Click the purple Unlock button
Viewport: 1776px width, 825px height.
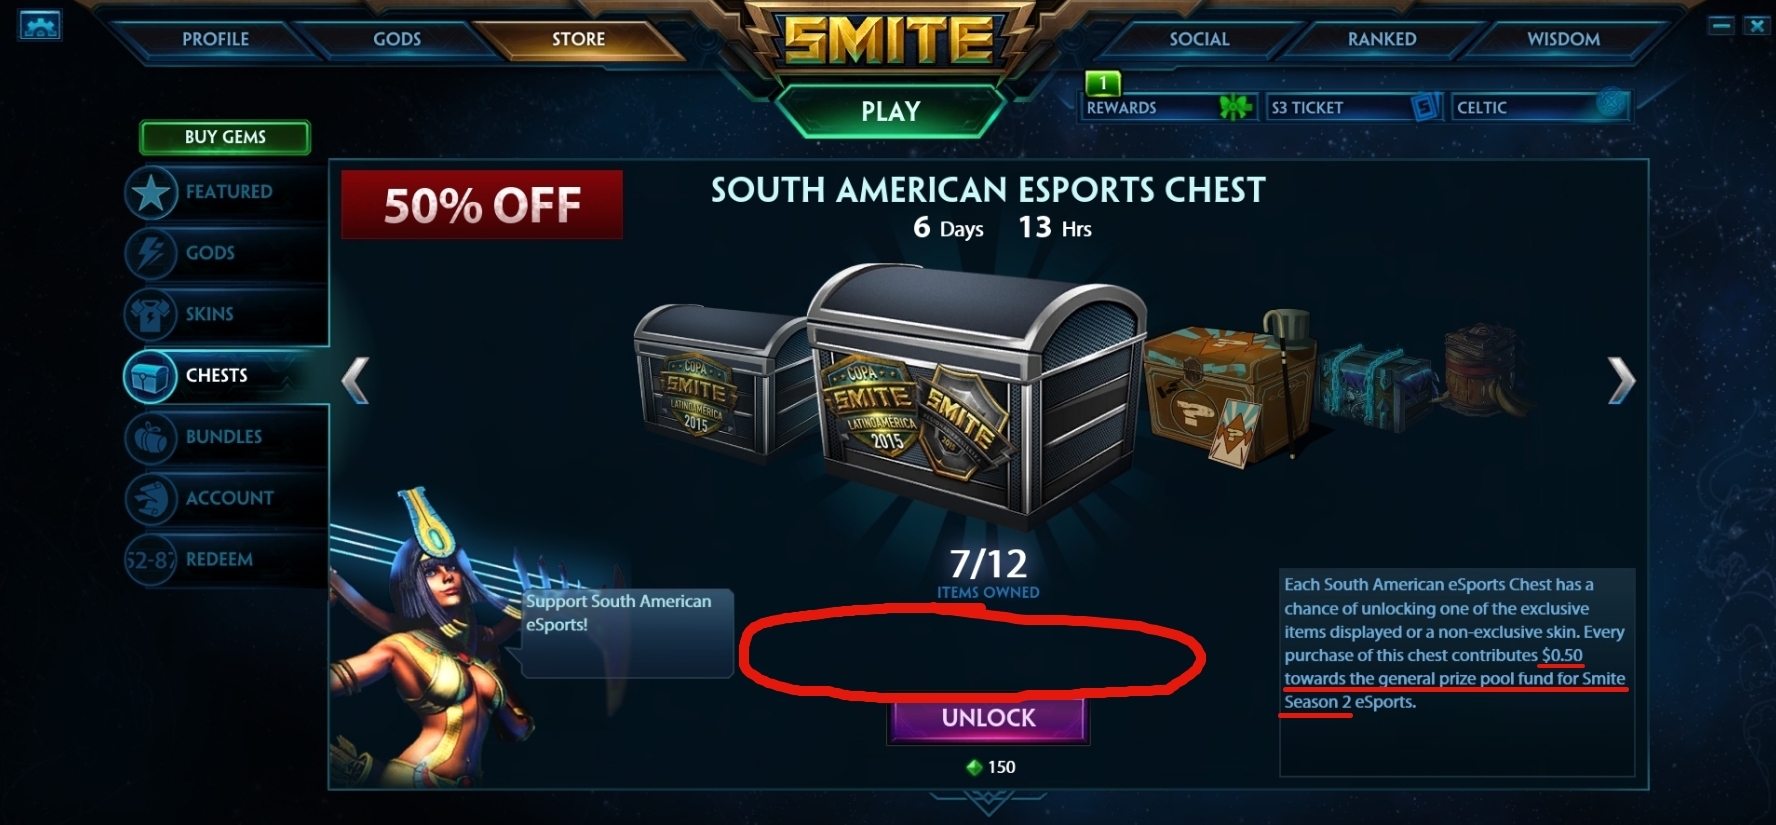988,718
